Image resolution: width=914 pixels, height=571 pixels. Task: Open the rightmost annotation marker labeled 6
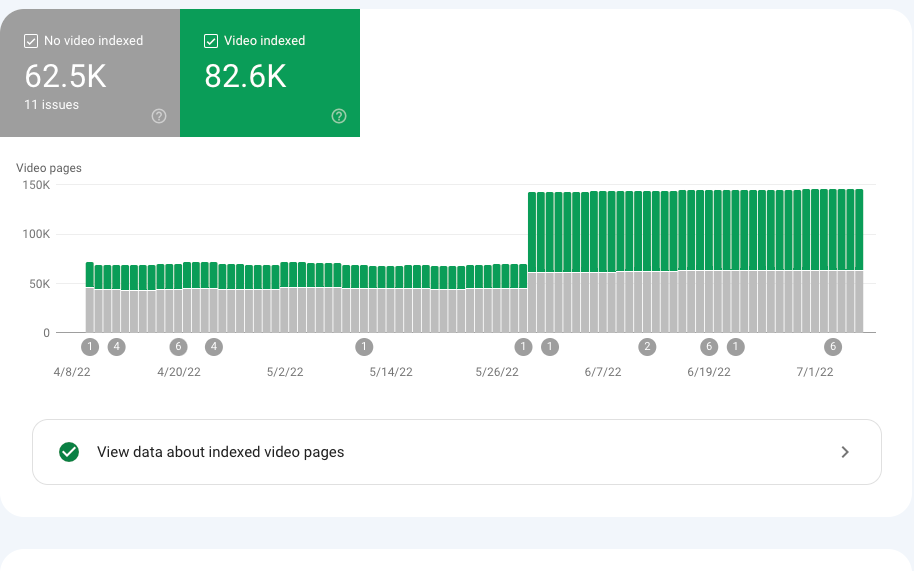point(833,347)
